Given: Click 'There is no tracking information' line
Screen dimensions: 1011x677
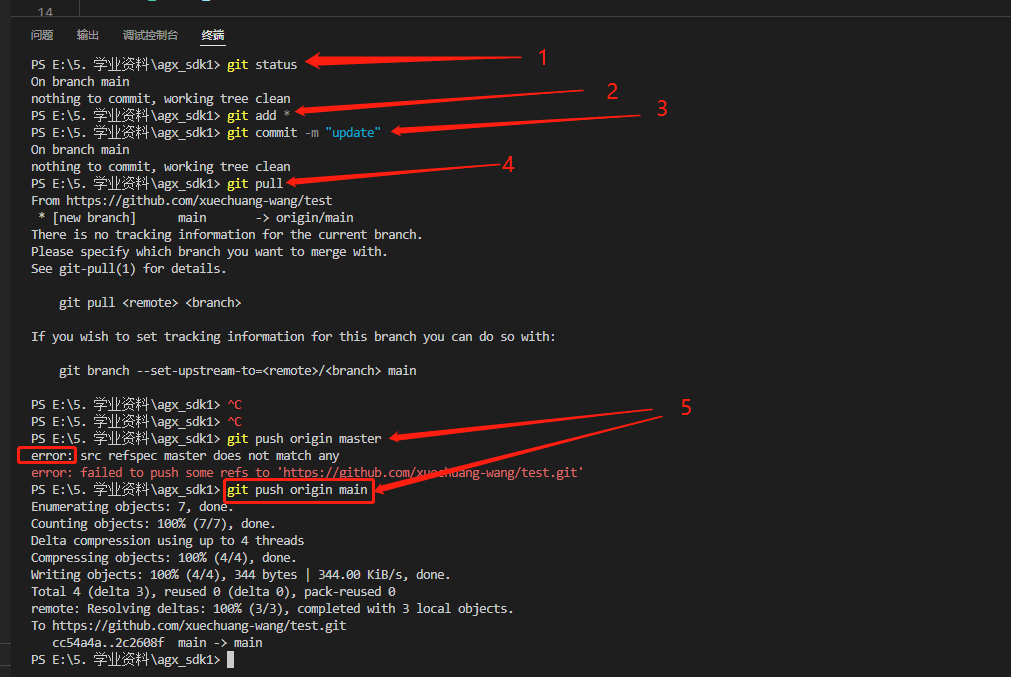Looking at the screenshot, I should (x=226, y=235).
